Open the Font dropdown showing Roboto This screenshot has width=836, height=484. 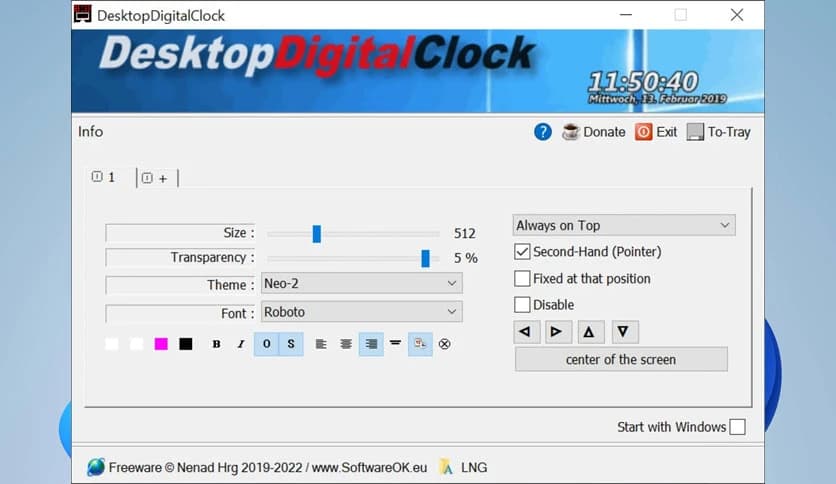(361, 311)
